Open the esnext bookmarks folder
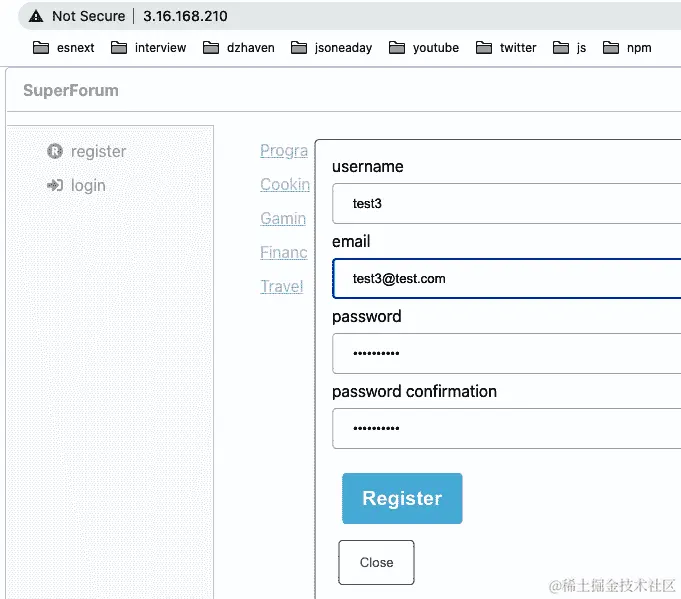Screen dimensions: 681x599 [x=63, y=48]
